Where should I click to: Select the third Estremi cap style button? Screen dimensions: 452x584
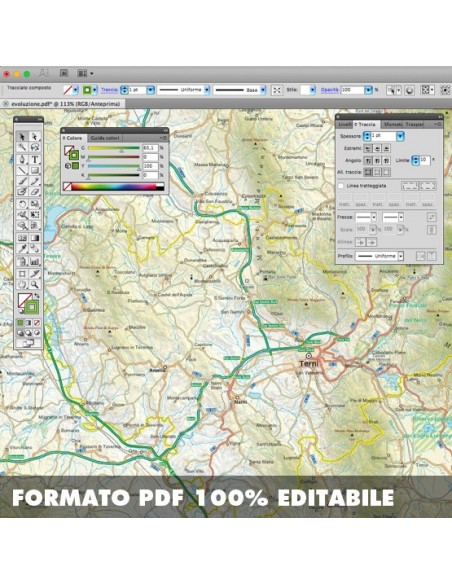tap(386, 149)
